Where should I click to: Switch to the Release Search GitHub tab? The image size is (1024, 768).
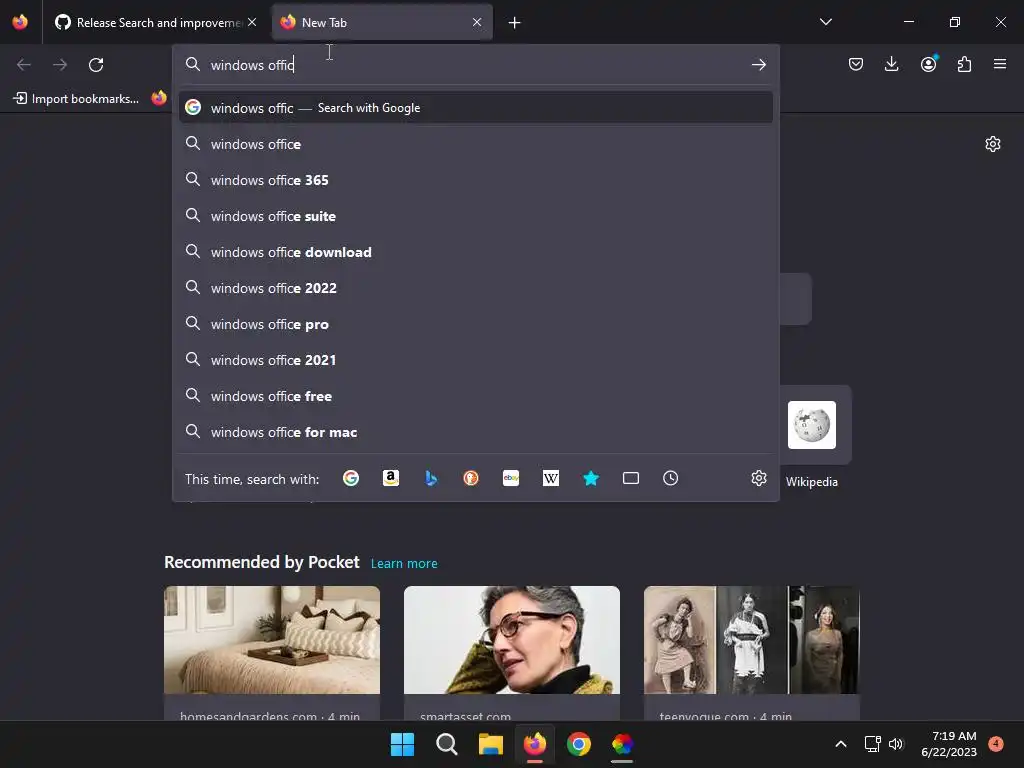(x=155, y=23)
